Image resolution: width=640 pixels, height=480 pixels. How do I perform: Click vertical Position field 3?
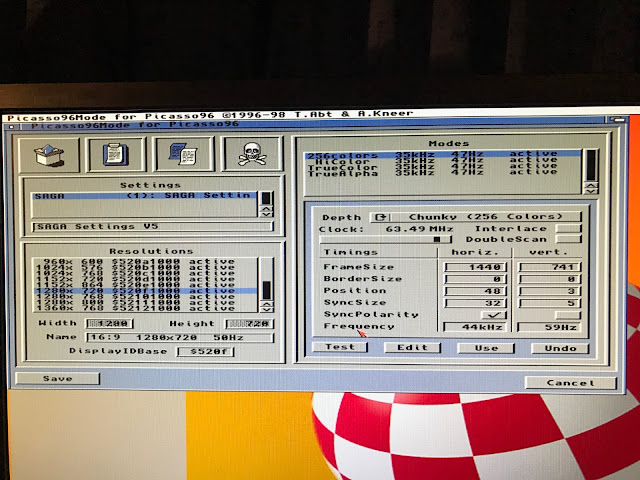point(550,291)
